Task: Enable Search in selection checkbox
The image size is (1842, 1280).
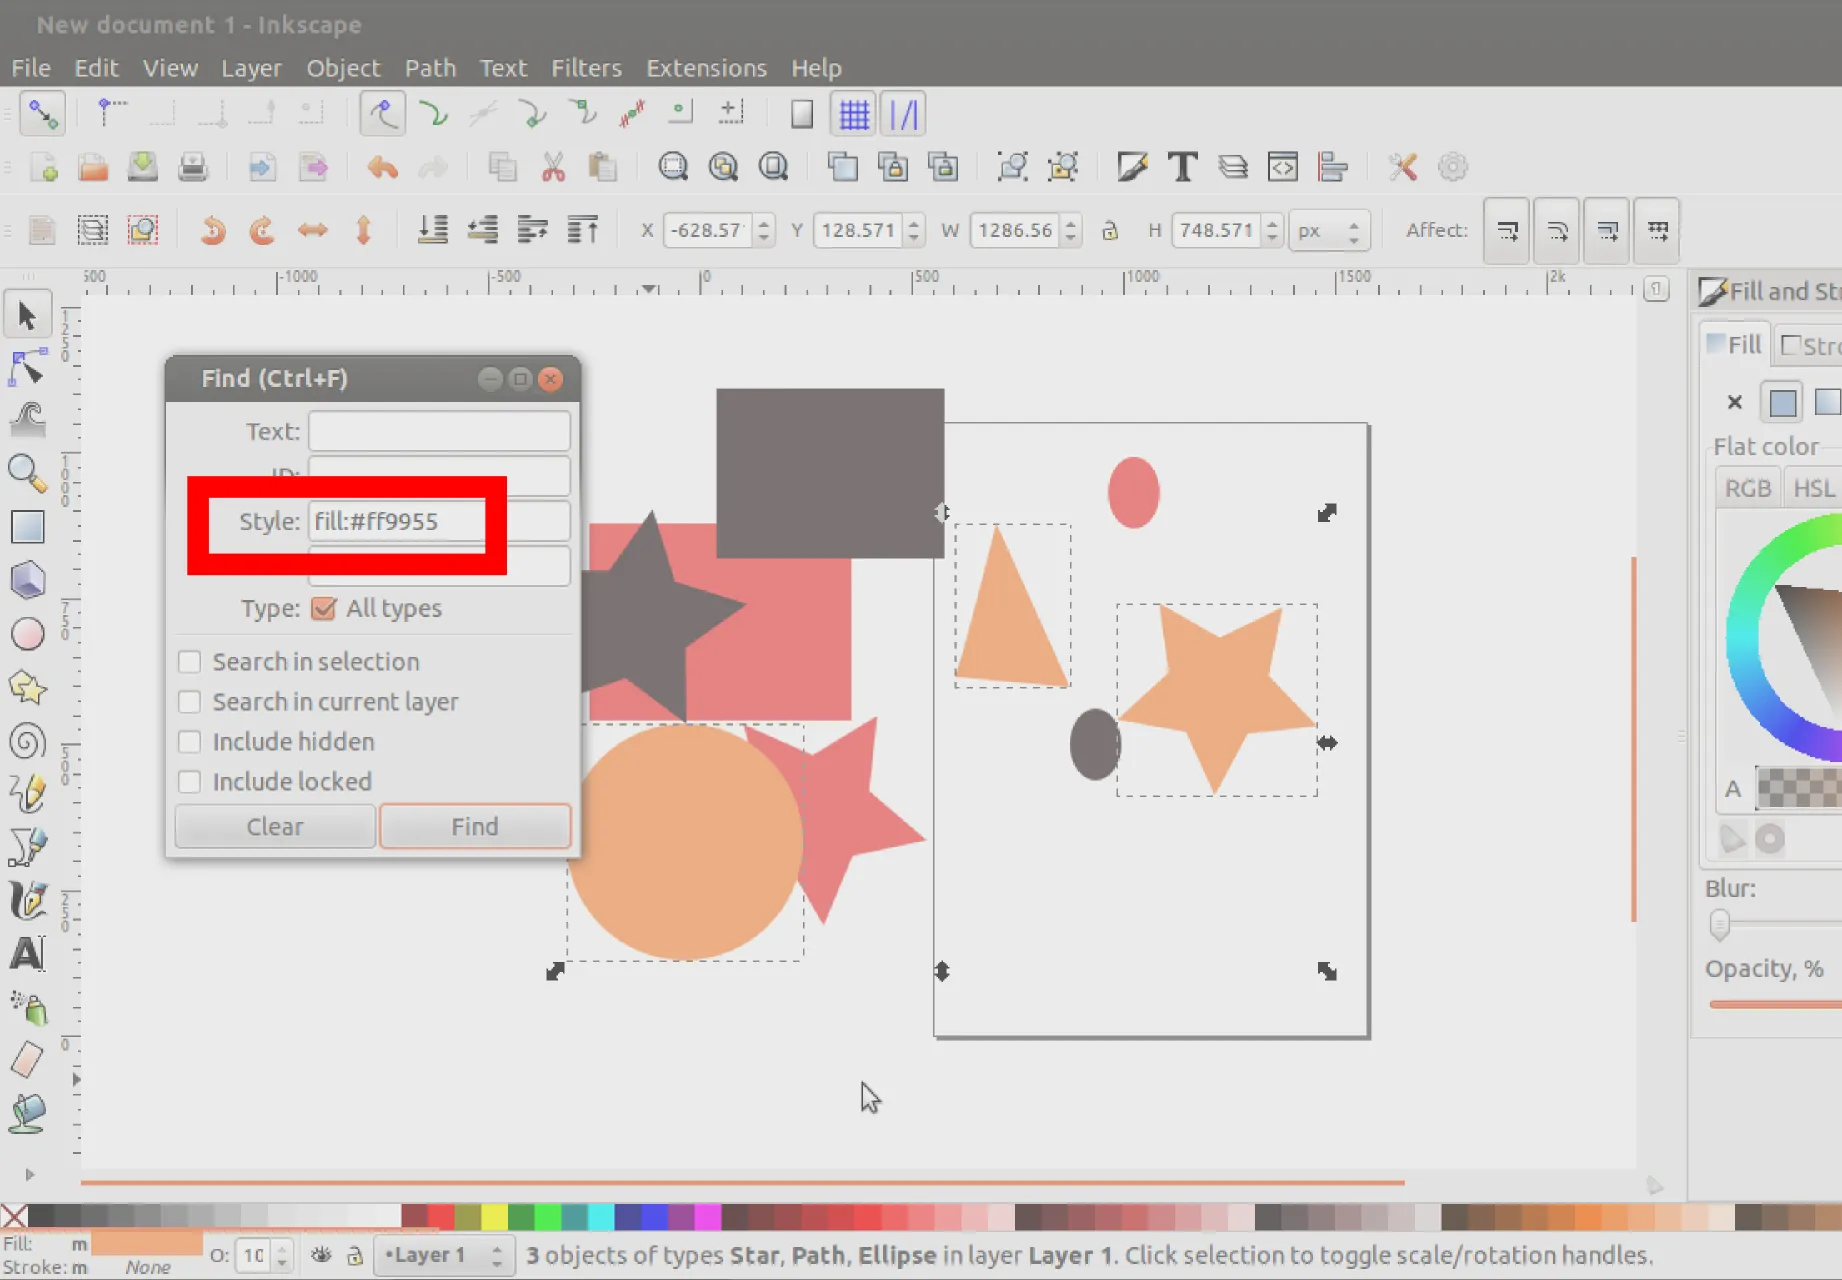Action: (189, 662)
